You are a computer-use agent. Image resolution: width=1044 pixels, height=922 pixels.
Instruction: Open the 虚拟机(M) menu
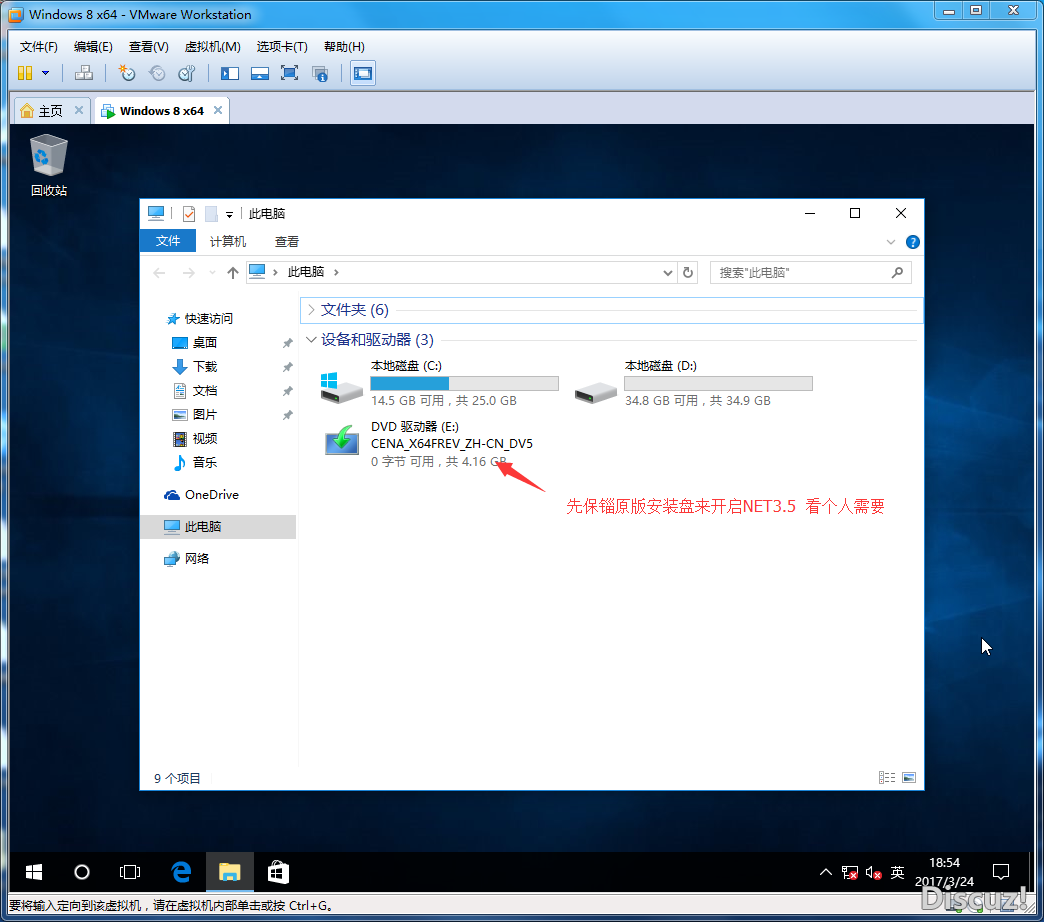[x=212, y=47]
